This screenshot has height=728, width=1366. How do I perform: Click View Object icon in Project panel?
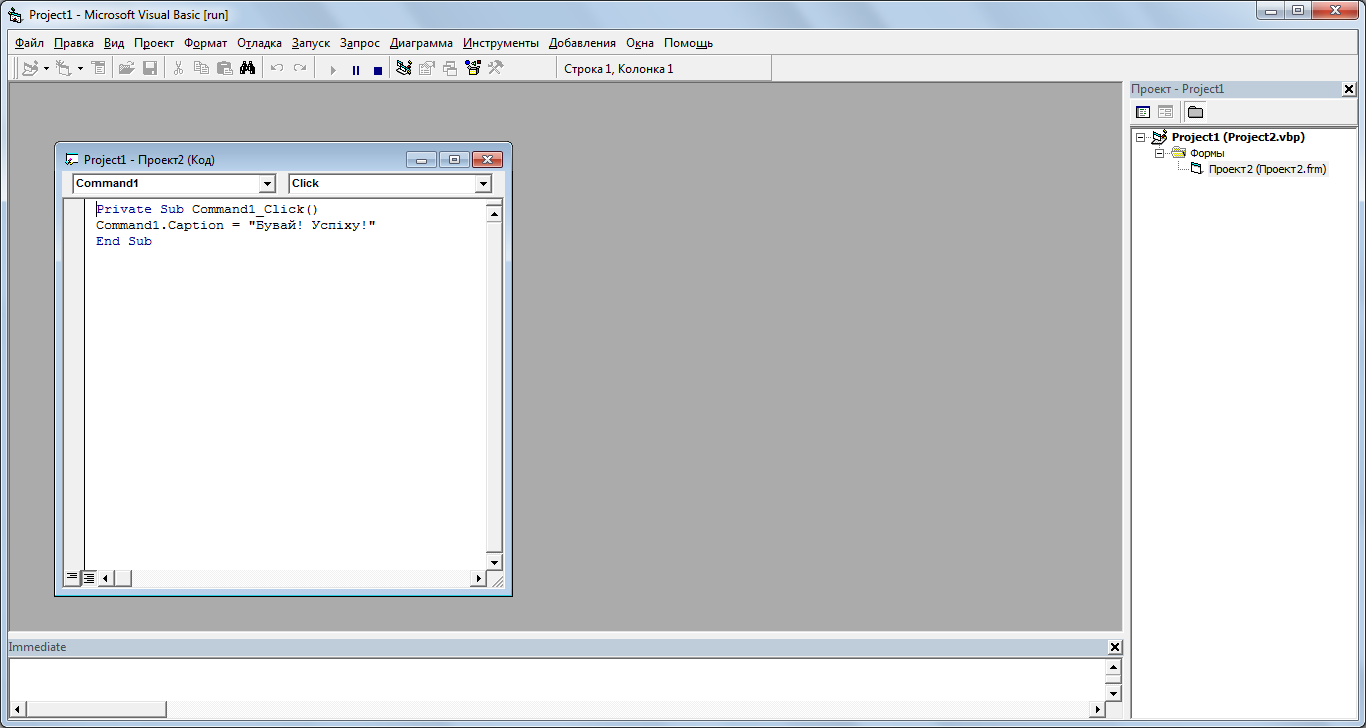point(1165,112)
